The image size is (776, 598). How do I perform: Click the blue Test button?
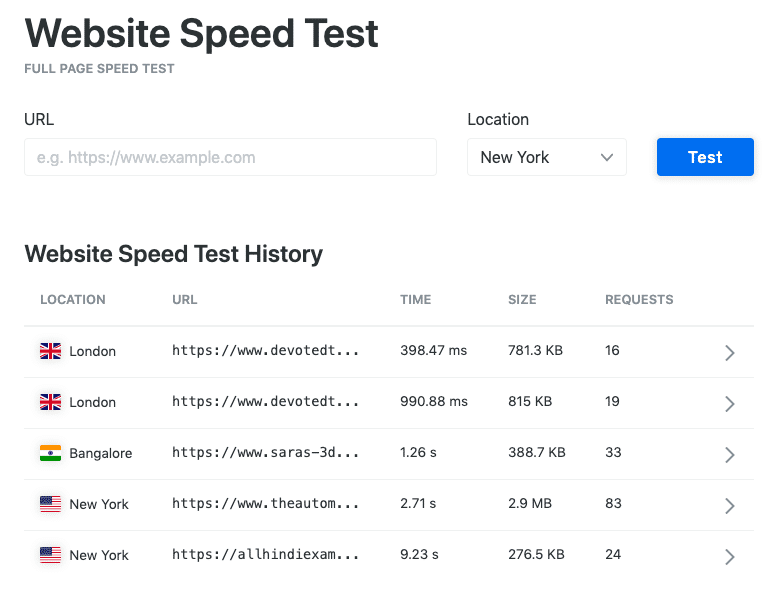point(705,157)
